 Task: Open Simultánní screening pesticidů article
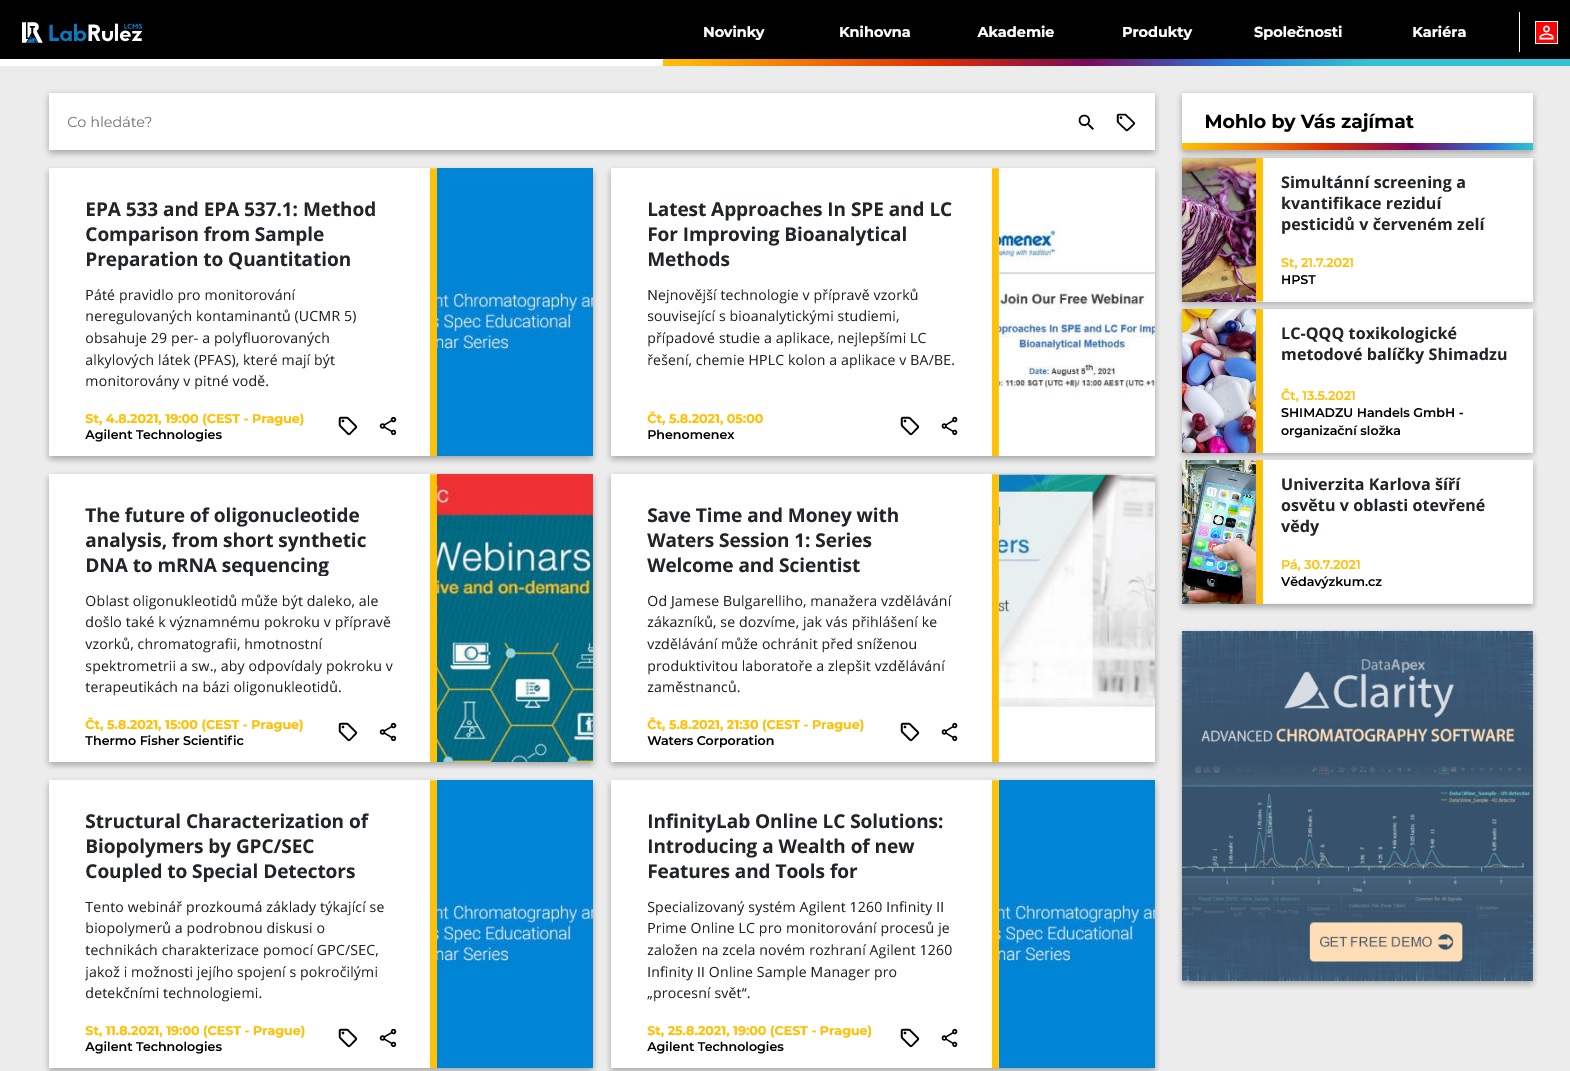[x=1382, y=203]
